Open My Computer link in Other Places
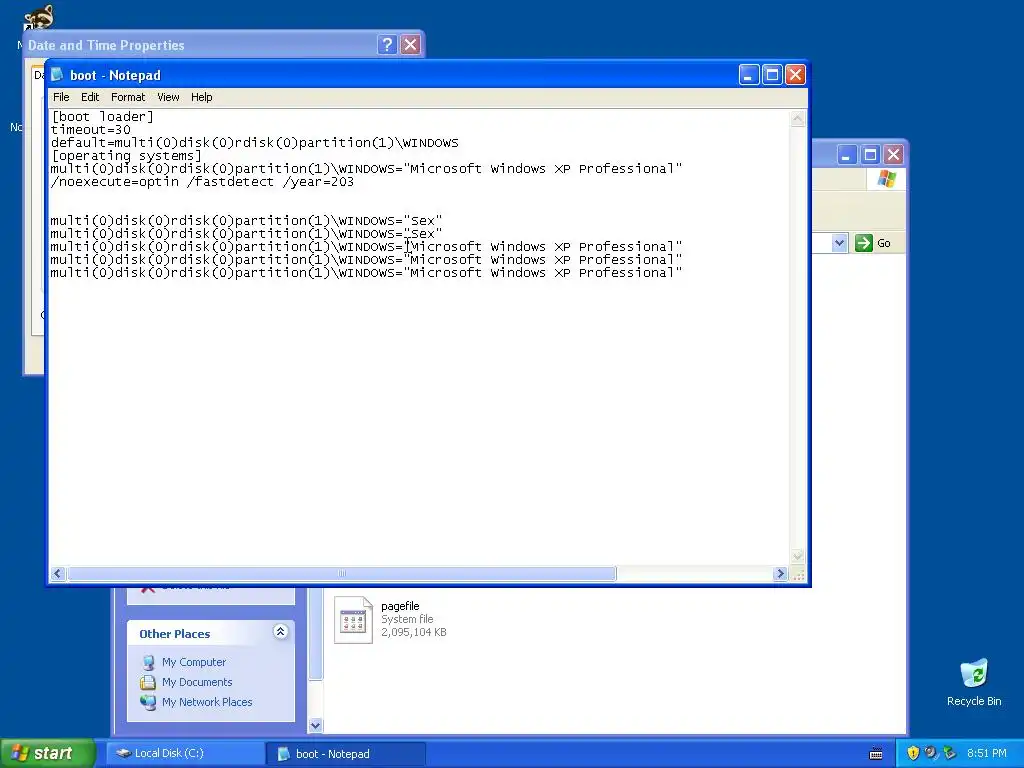1024x768 pixels. pyautogui.click(x=194, y=662)
